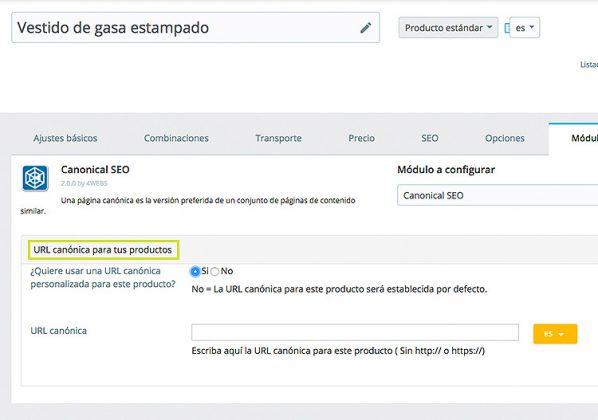Image resolution: width=598 pixels, height=420 pixels.
Task: Switch to the Opciones tab
Action: point(505,138)
